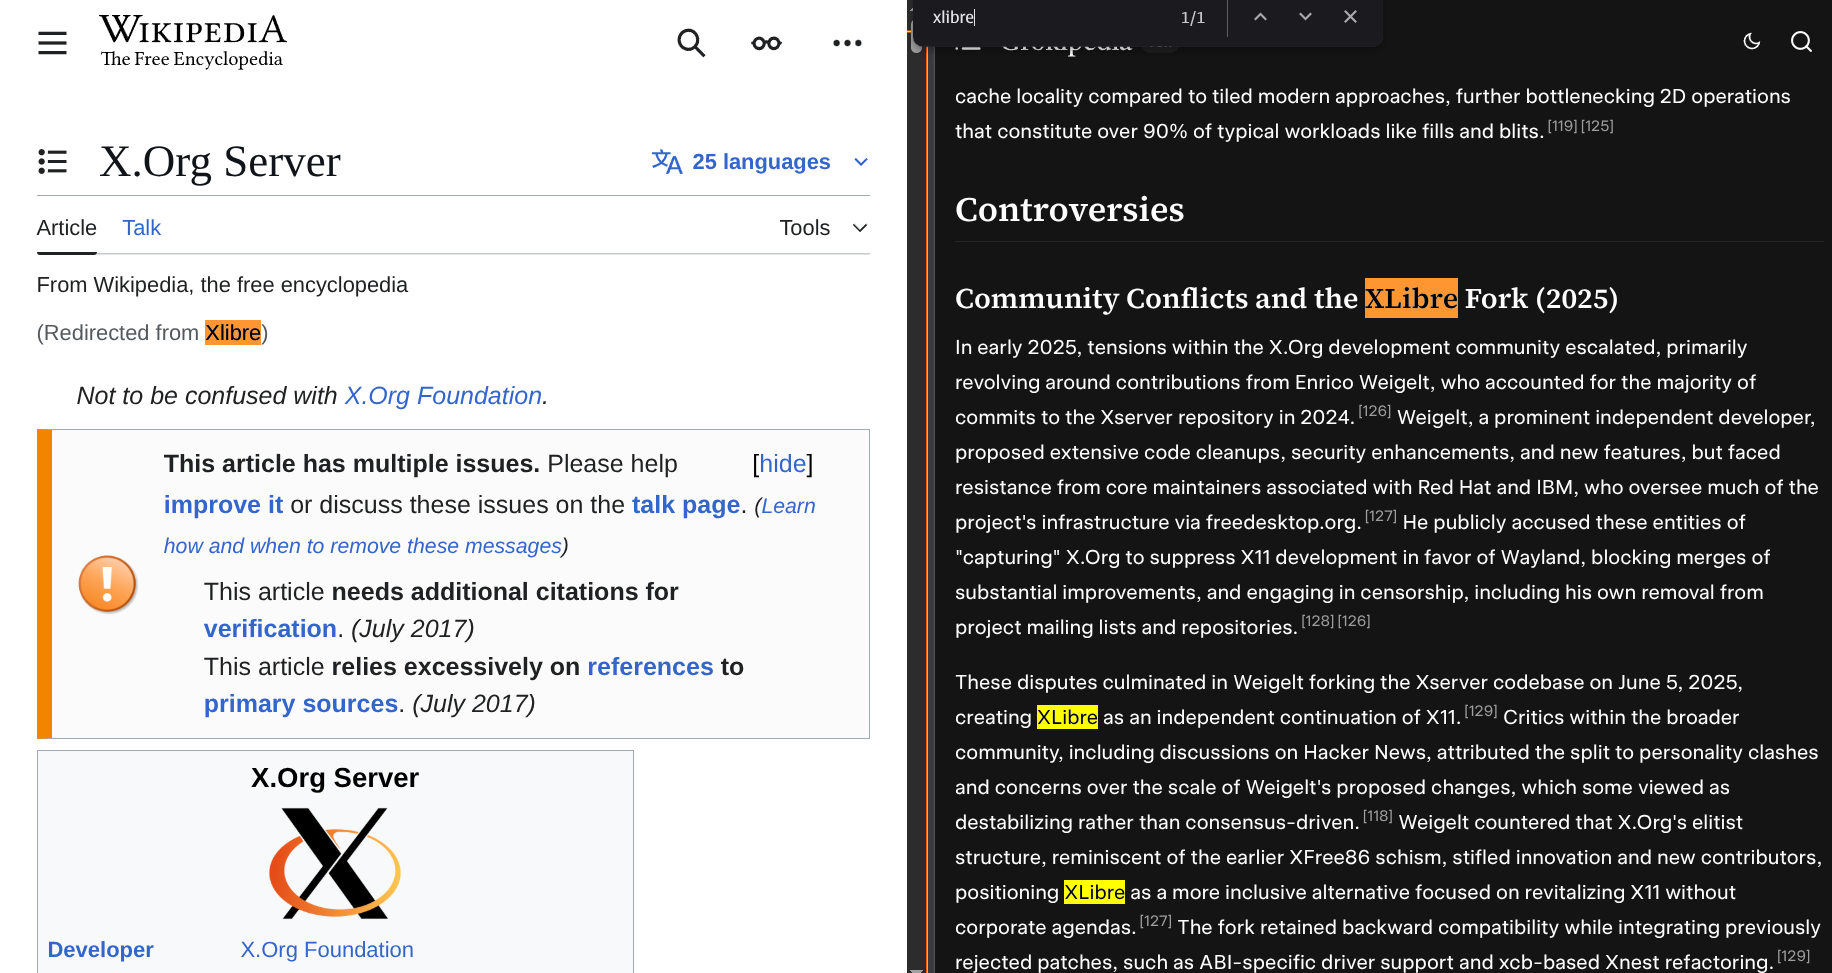Go to previous find match arrow
The width and height of the screenshot is (1832, 973).
point(1260,17)
